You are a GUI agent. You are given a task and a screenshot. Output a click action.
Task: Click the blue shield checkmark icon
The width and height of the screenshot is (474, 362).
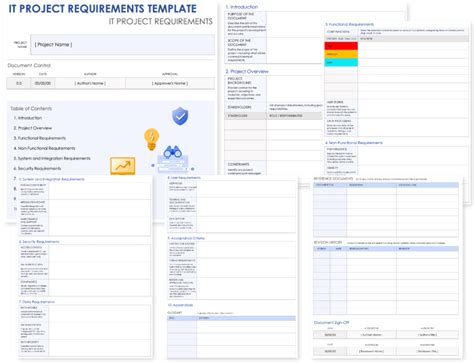180,116
